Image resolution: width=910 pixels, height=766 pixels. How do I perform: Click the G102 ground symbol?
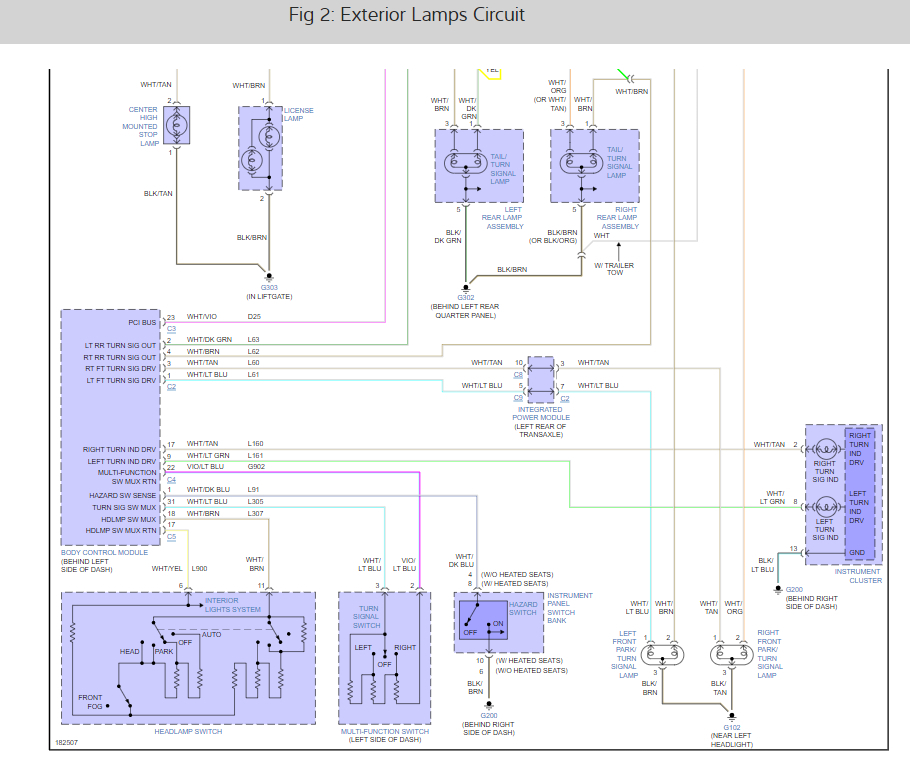point(732,717)
